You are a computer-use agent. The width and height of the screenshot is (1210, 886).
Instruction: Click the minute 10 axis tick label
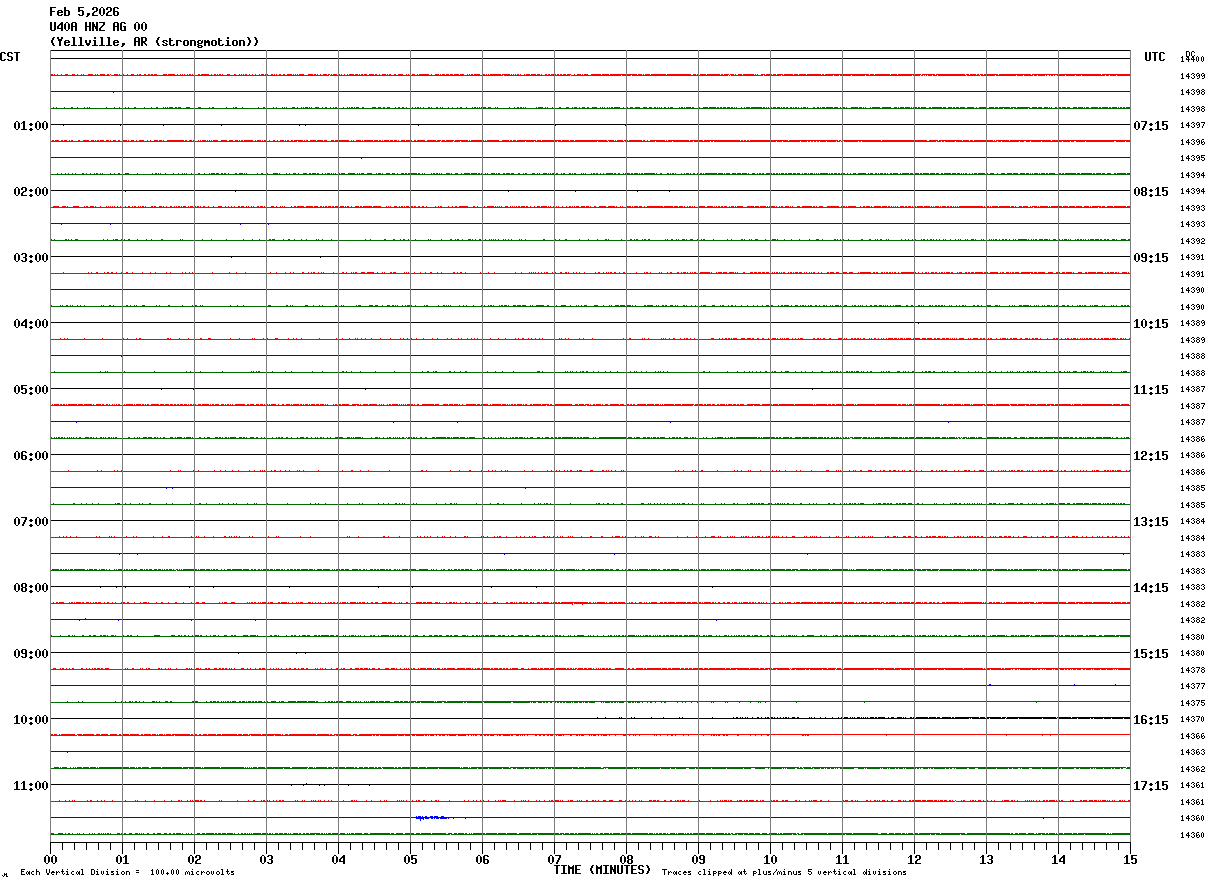point(771,860)
